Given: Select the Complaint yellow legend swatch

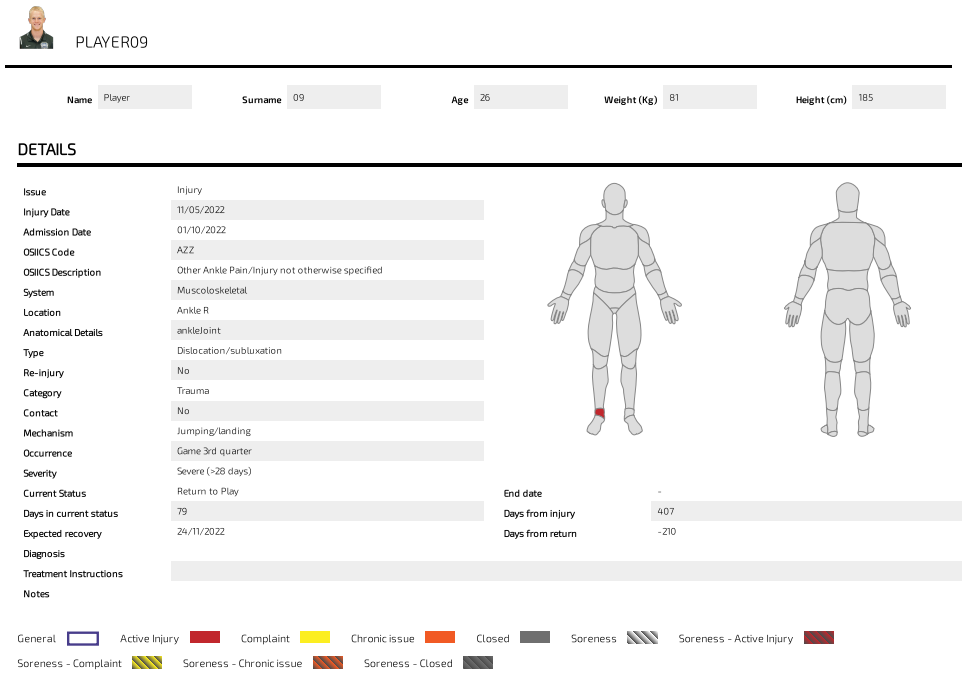Looking at the screenshot, I should coord(314,638).
